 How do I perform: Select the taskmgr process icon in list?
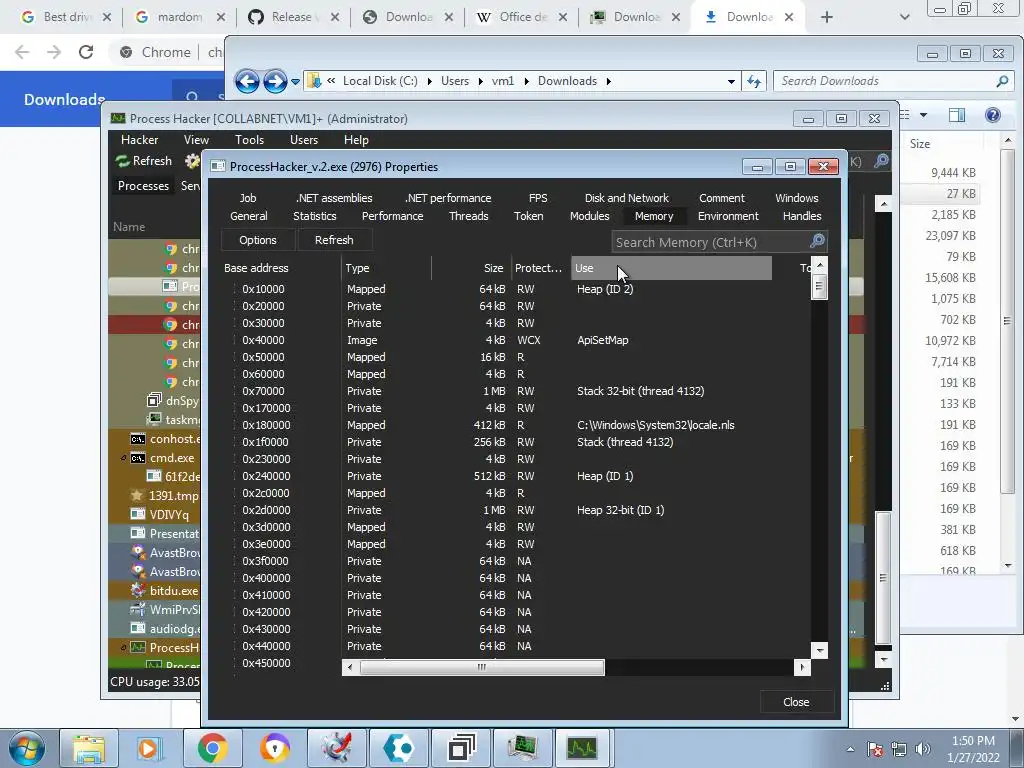(x=154, y=419)
